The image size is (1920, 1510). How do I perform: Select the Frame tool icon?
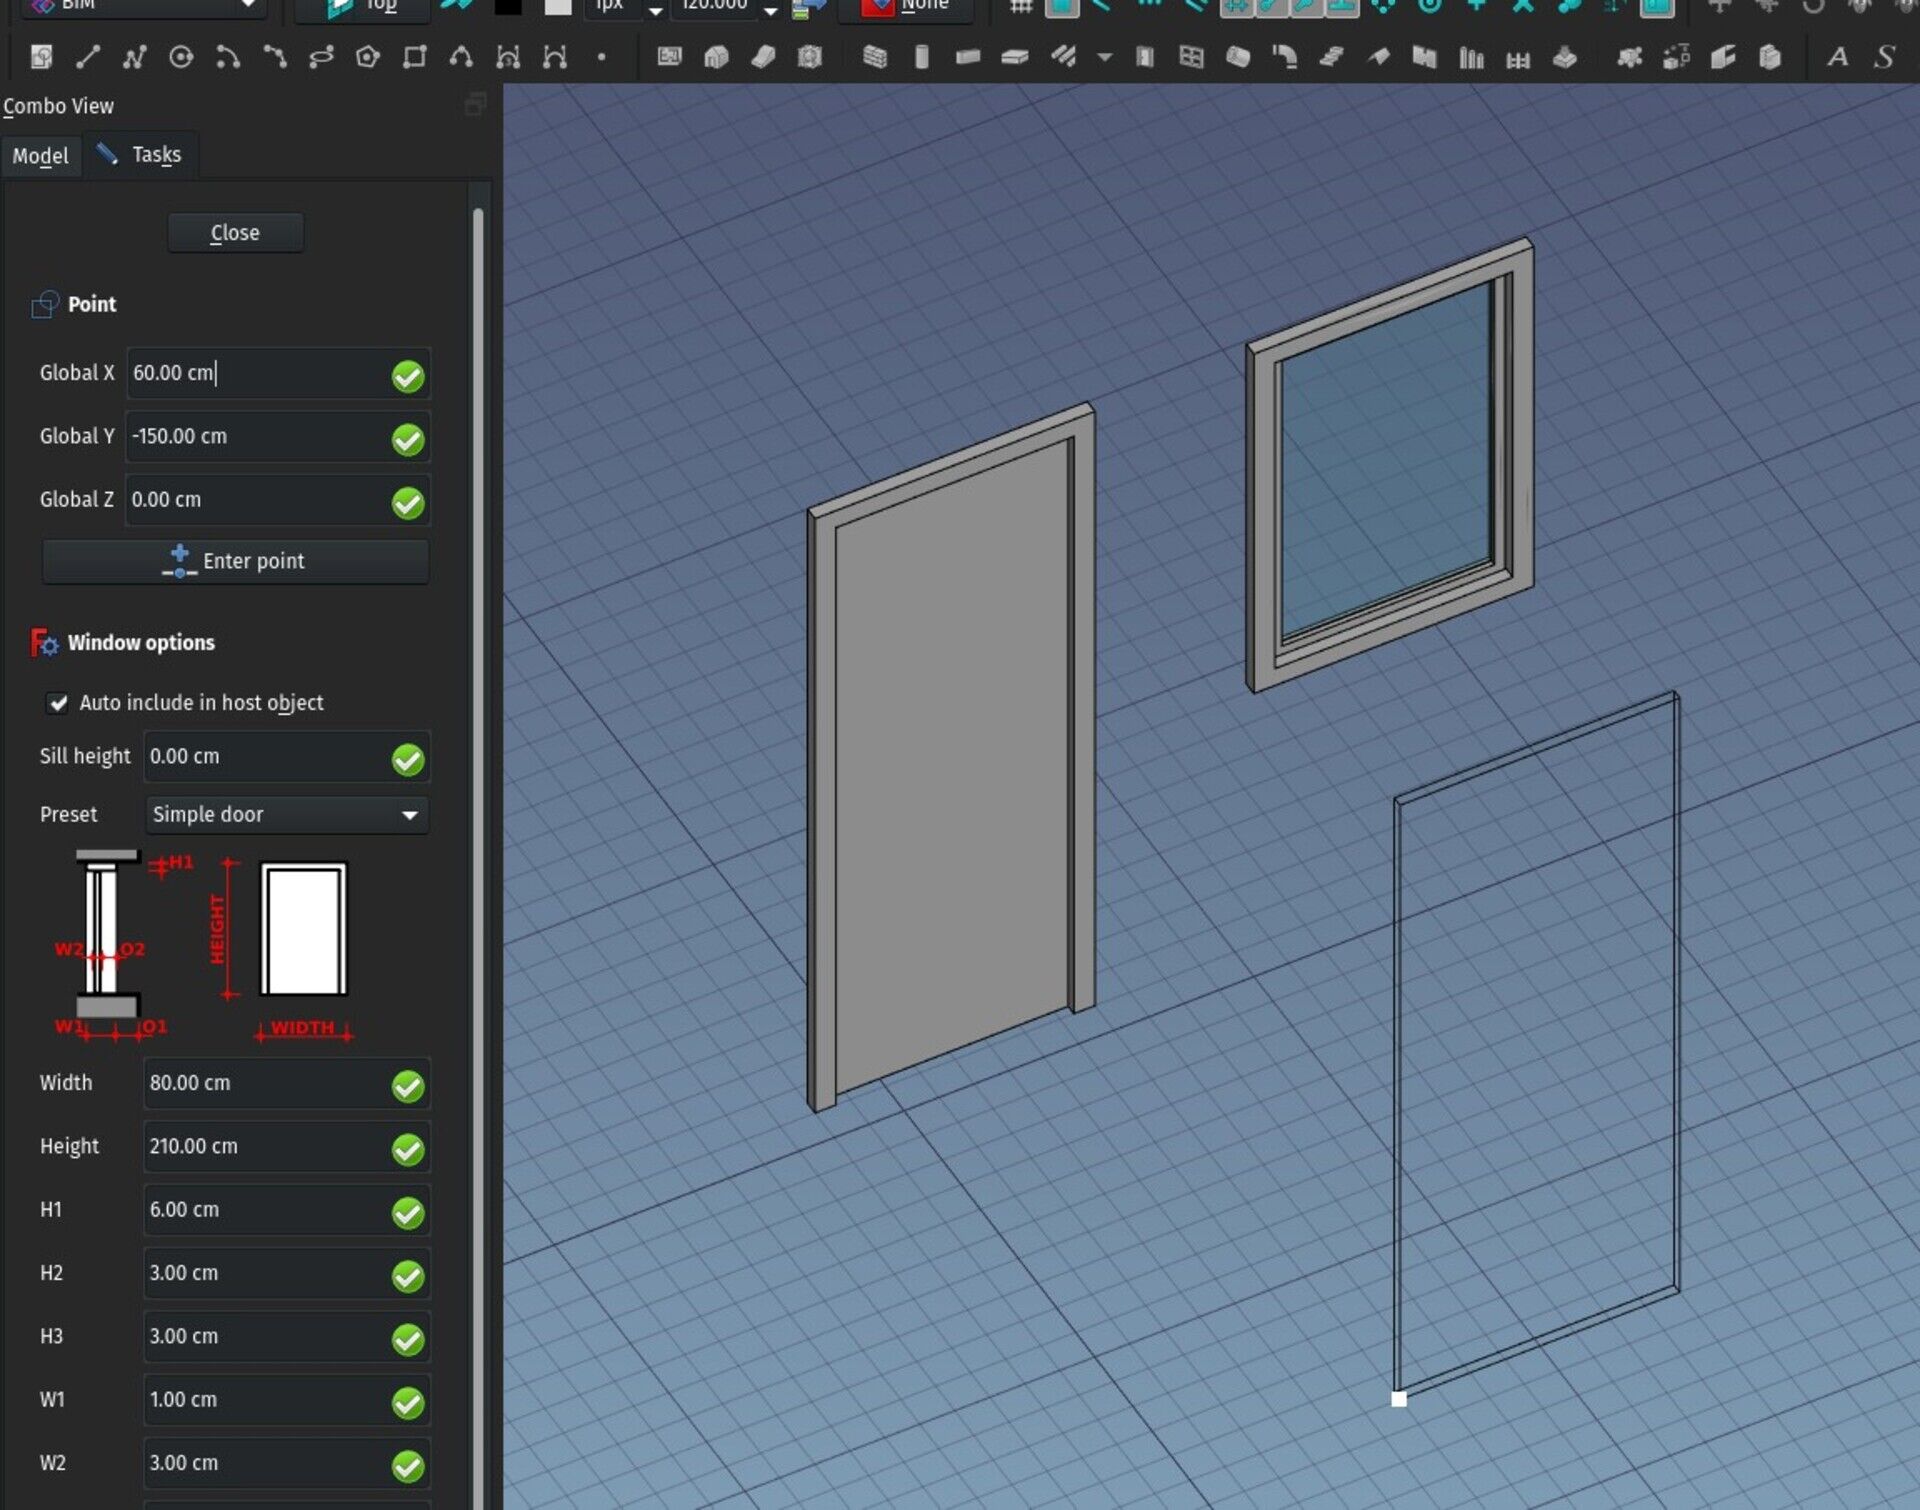1471,57
